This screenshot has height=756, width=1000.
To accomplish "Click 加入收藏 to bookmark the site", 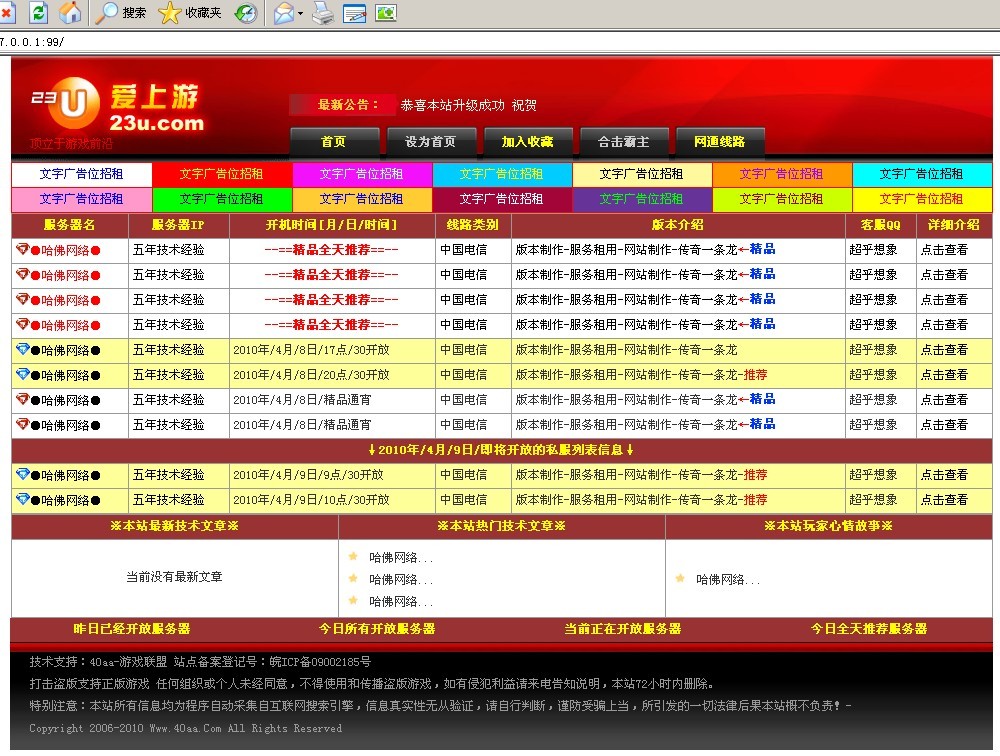I will click(x=528, y=142).
